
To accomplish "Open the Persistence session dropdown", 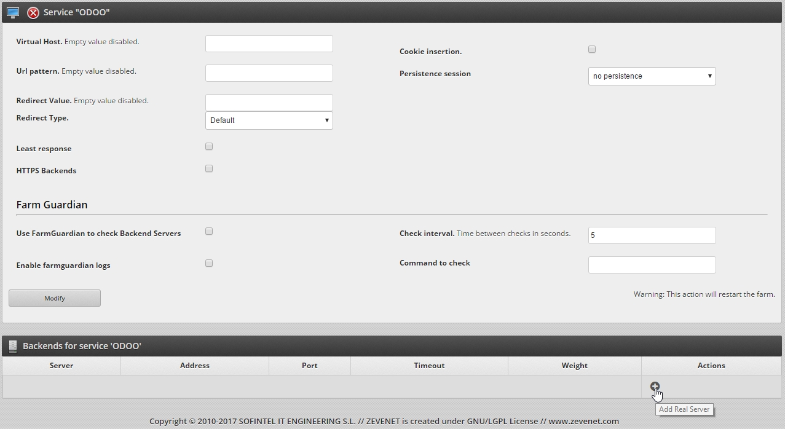I will 651,76.
